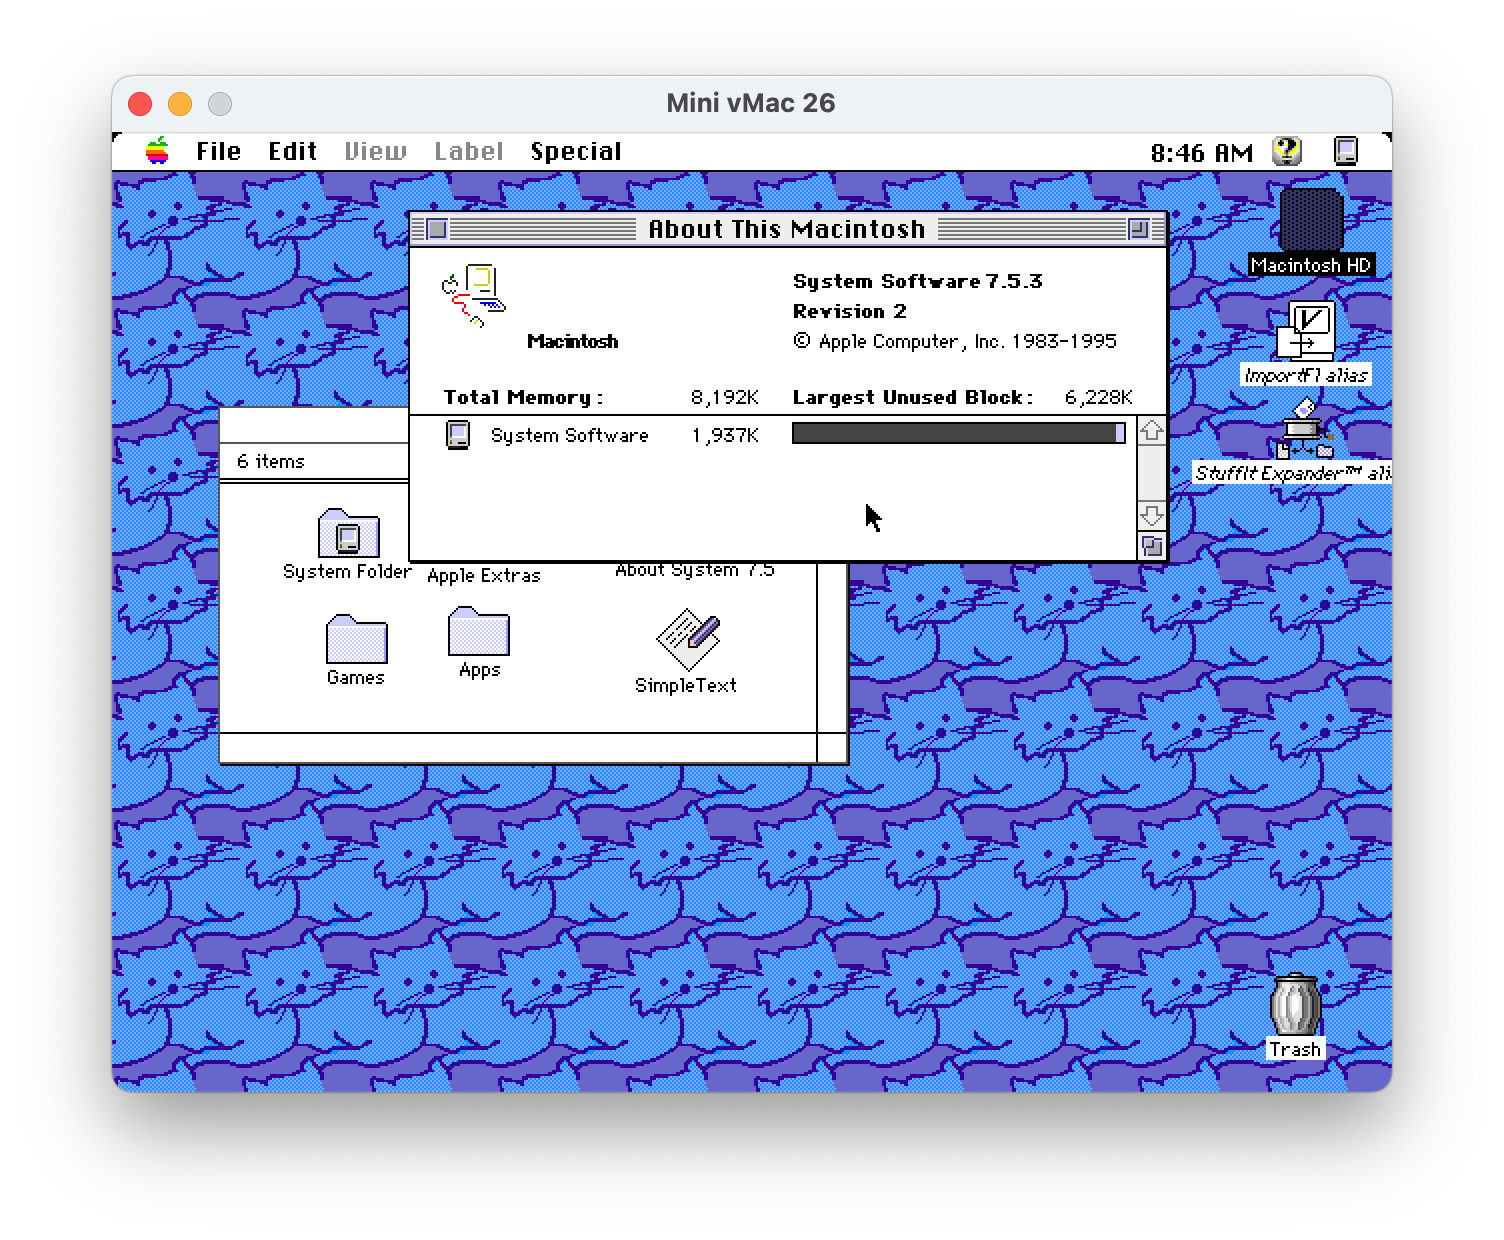Click the Largest Unused Block 6,228K value
Viewport: 1504px width, 1240px height.
1099,398
